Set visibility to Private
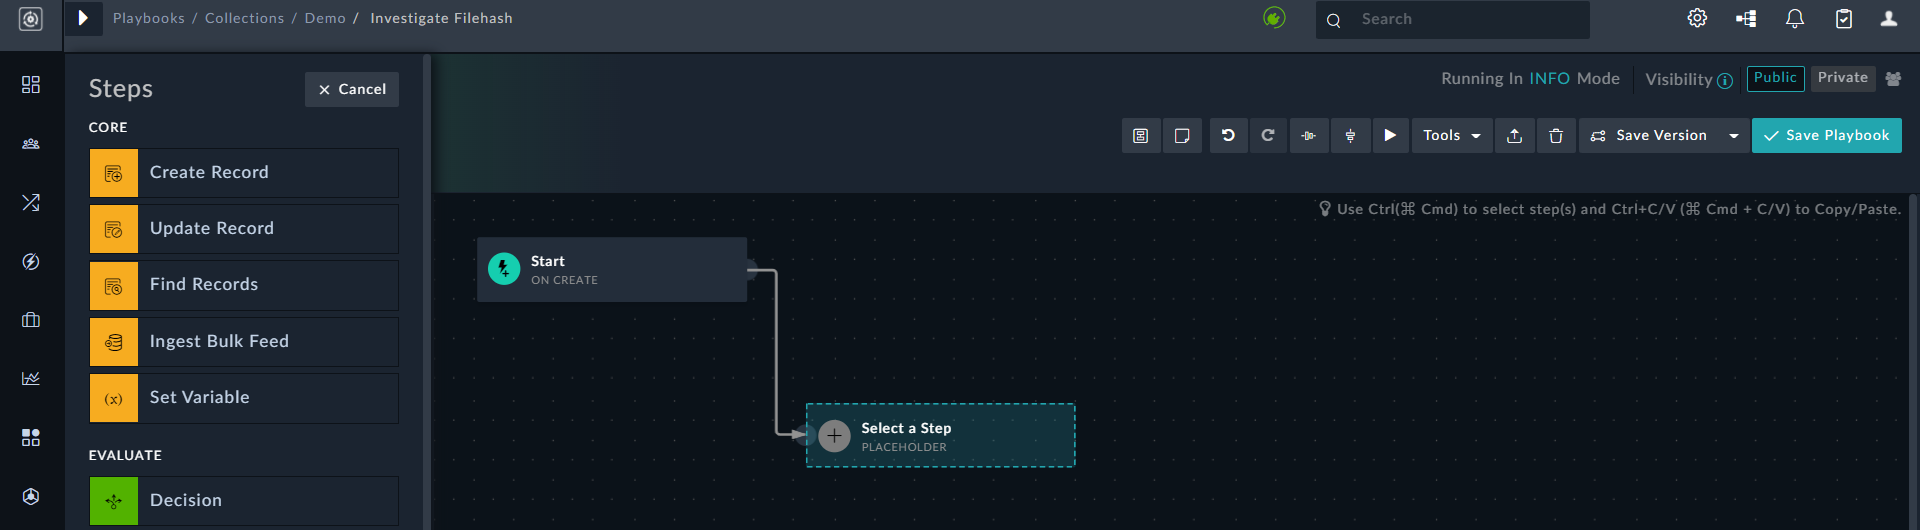The image size is (1920, 530). (x=1842, y=78)
